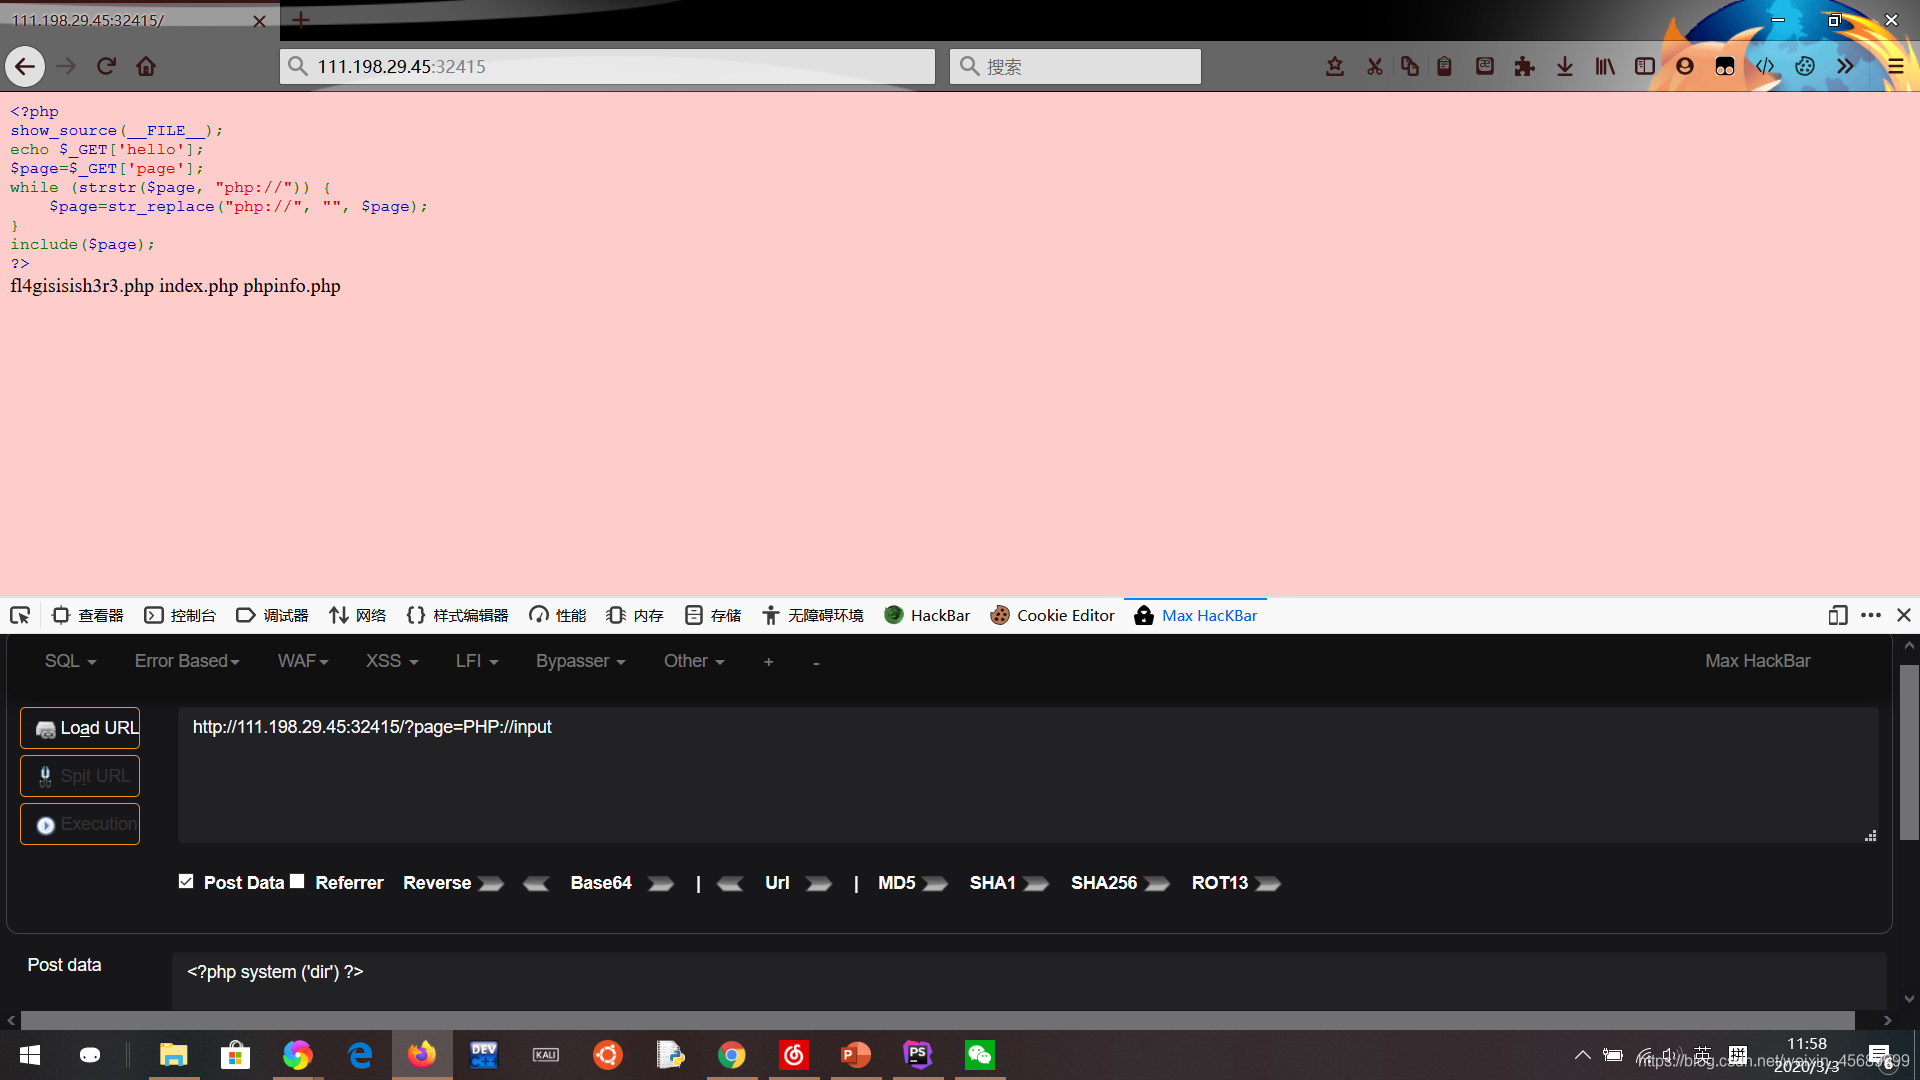The image size is (1920, 1080).
Task: Expand the SQL dropdown menu
Action: tap(70, 661)
